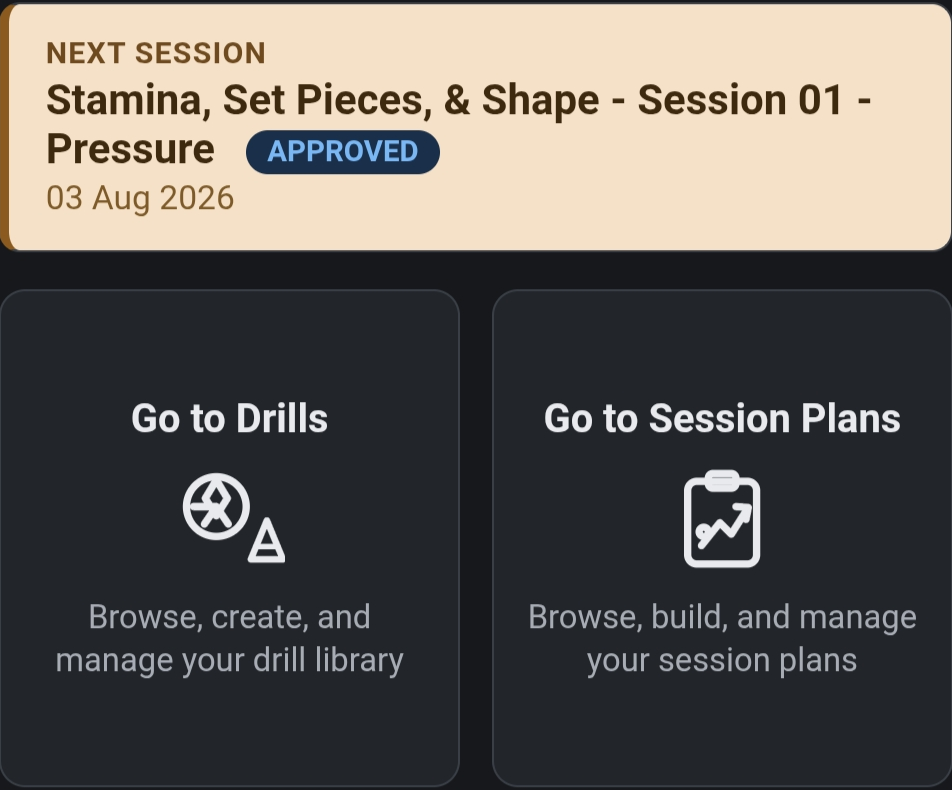
Task: Click the "Go to Drills" heading text
Action: click(x=230, y=418)
